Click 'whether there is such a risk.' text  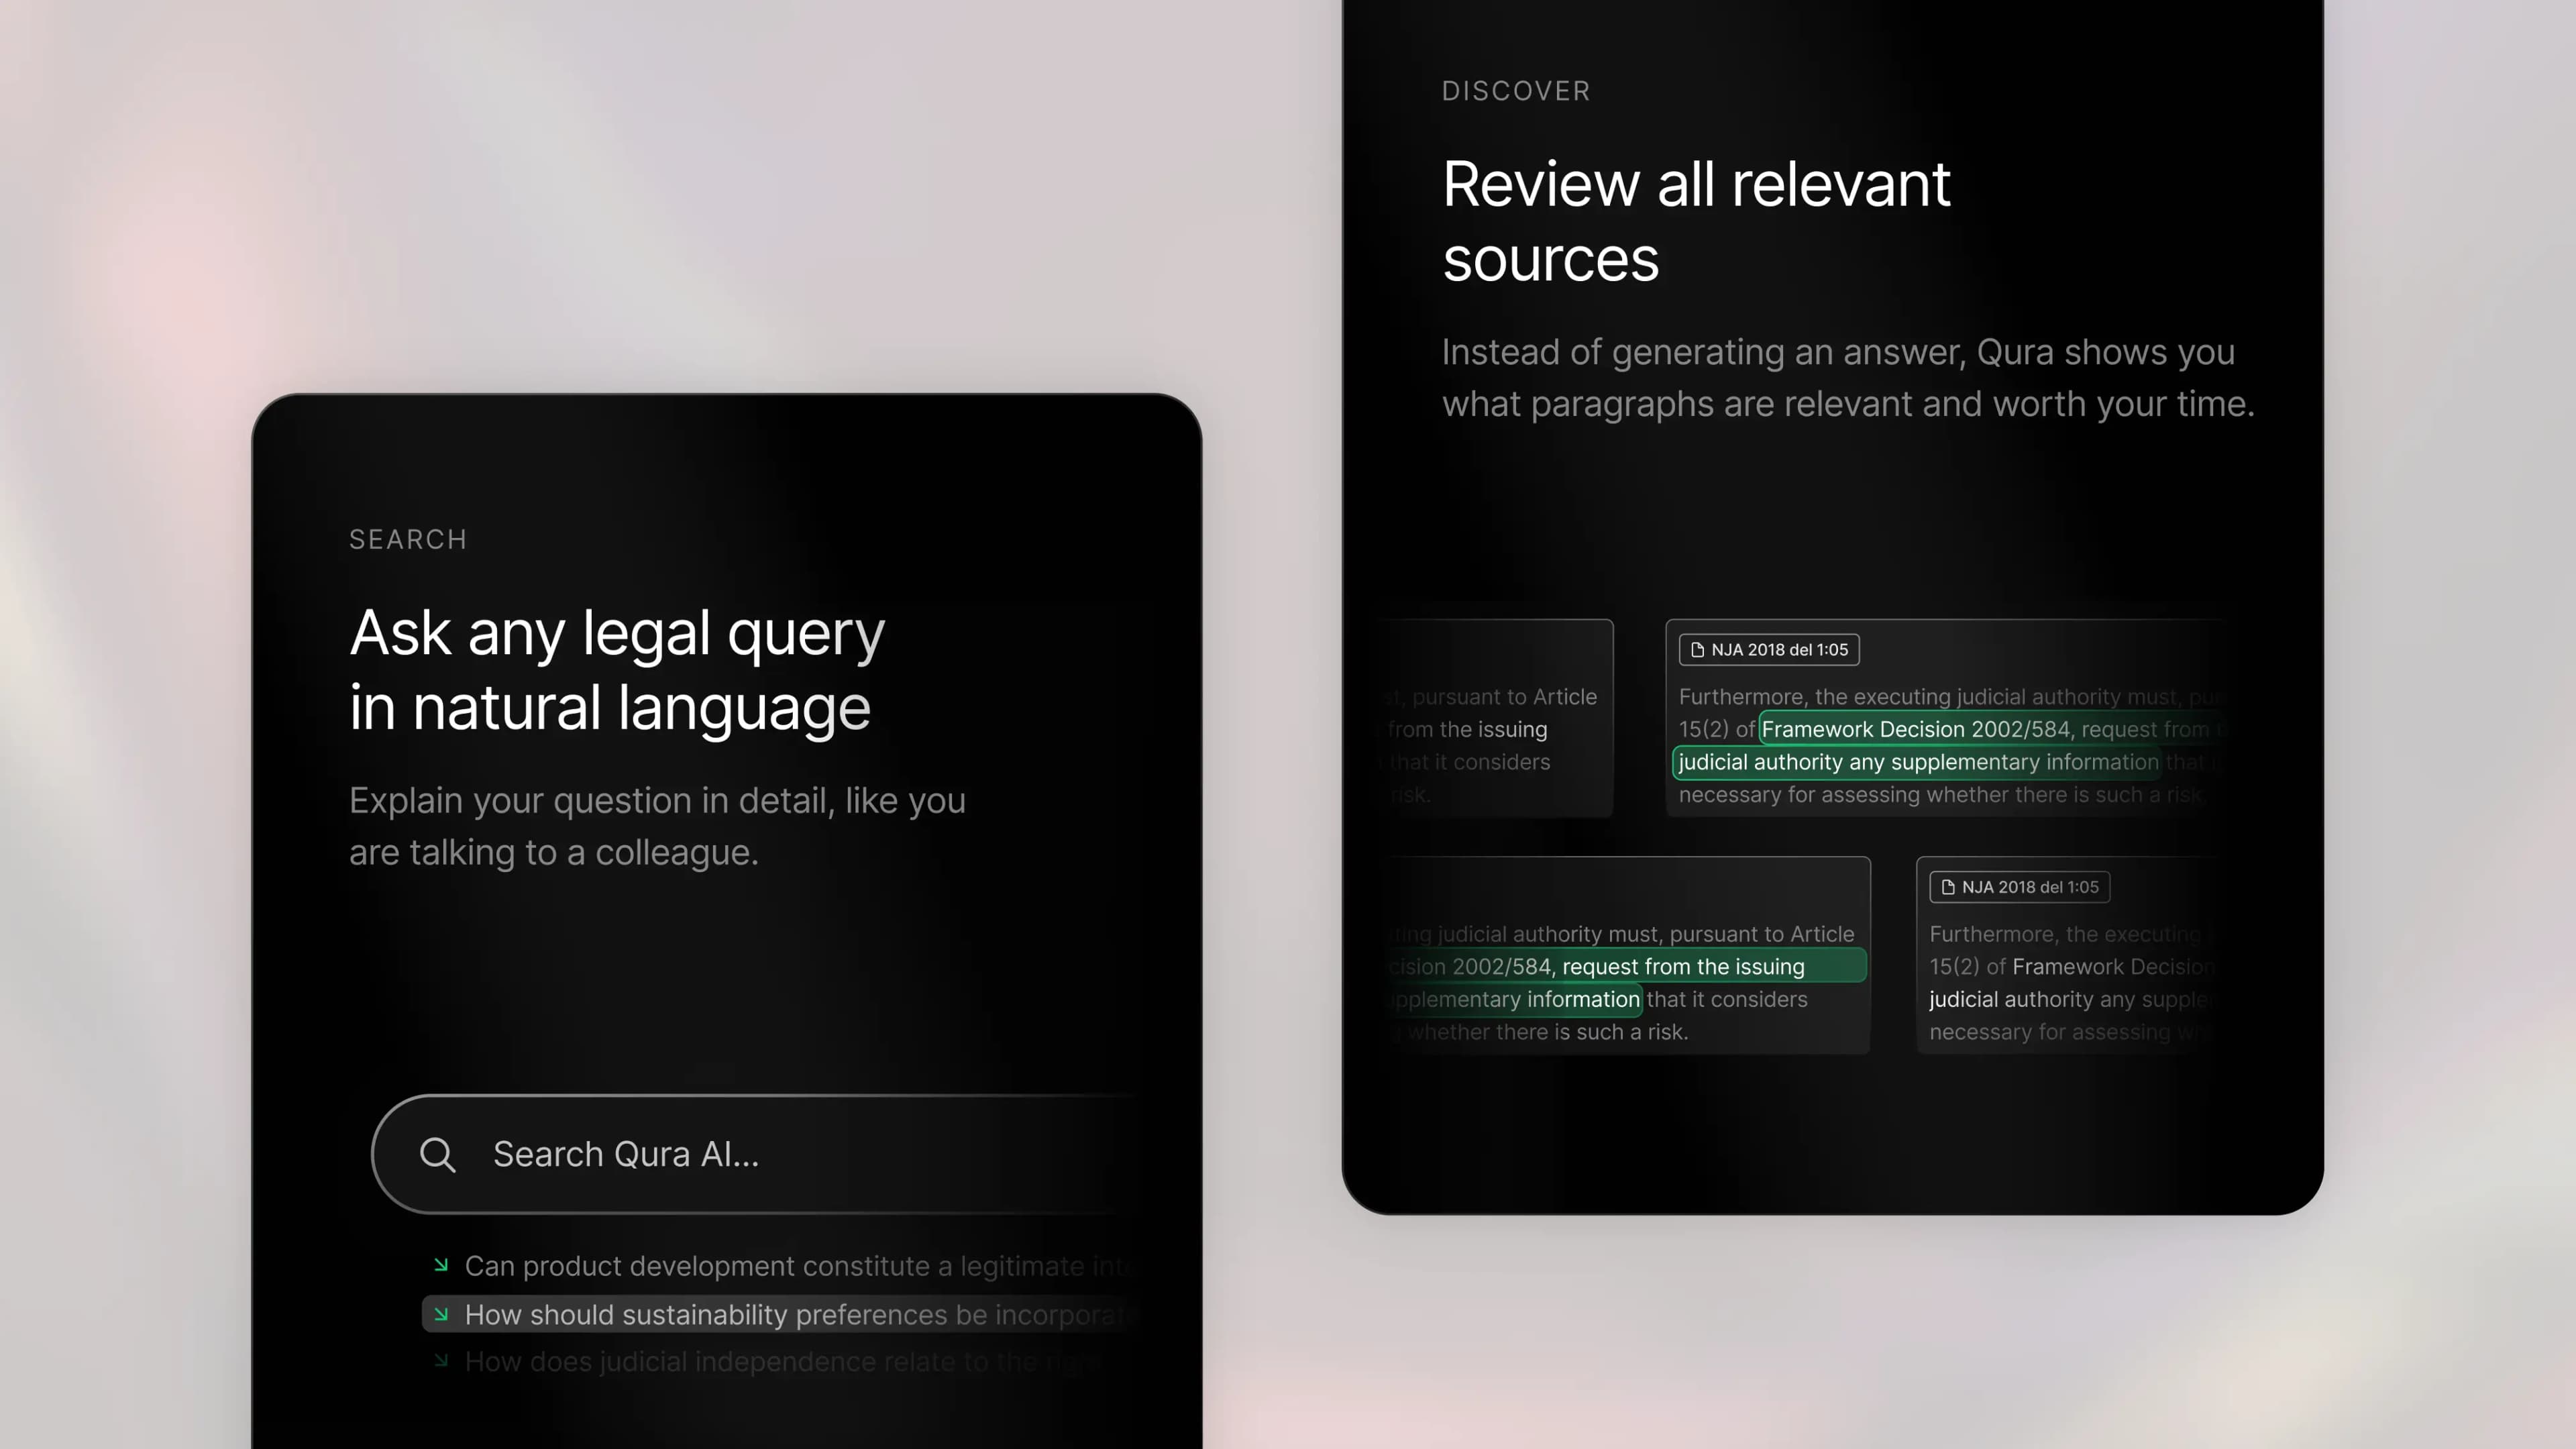click(1548, 1032)
